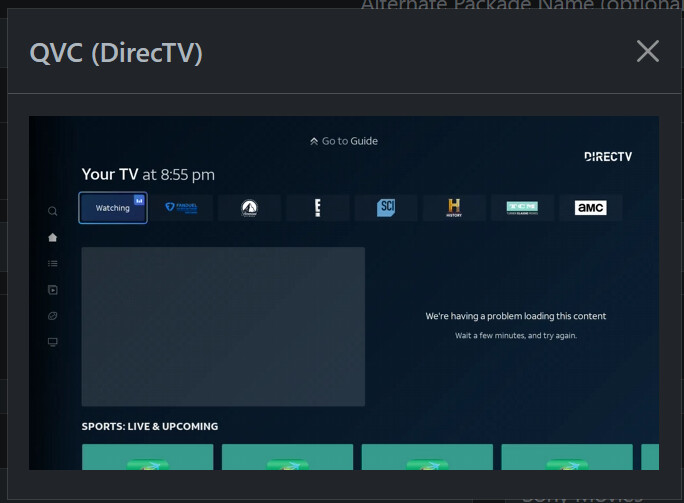Open the recordings play icon in sidebar
This screenshot has width=684, height=503.
(x=53, y=290)
